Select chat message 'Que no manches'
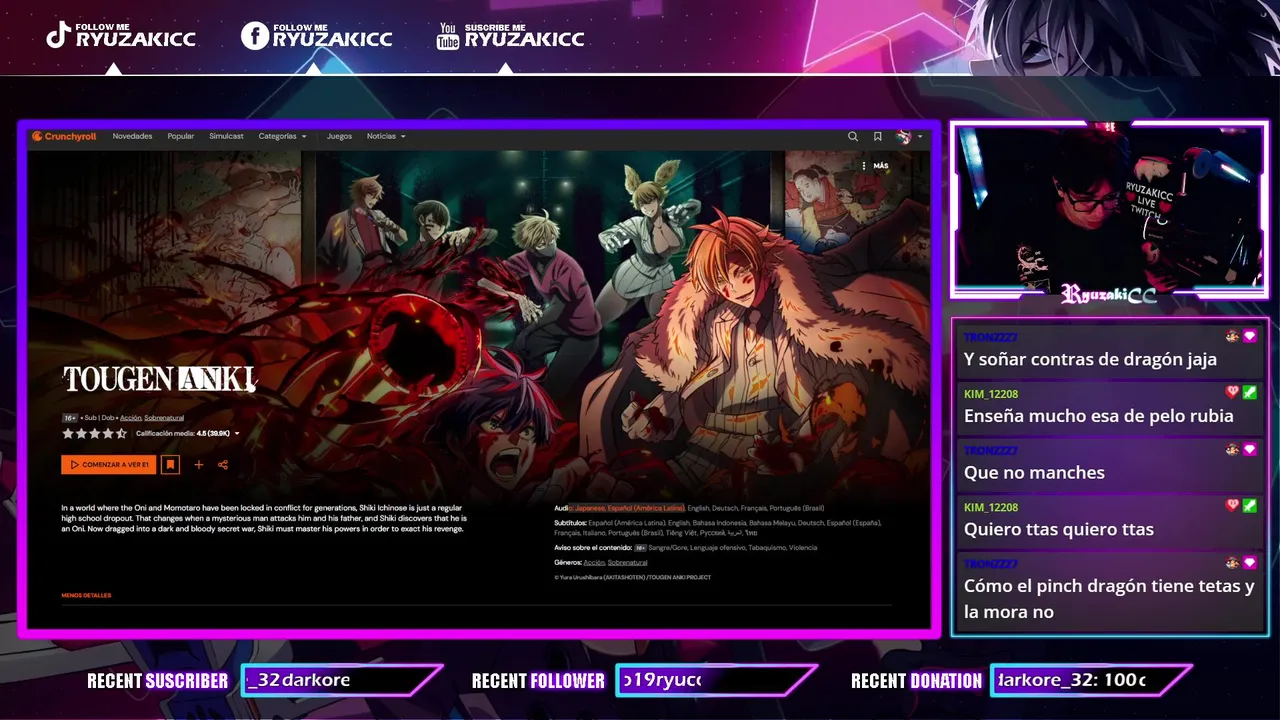 [1034, 472]
